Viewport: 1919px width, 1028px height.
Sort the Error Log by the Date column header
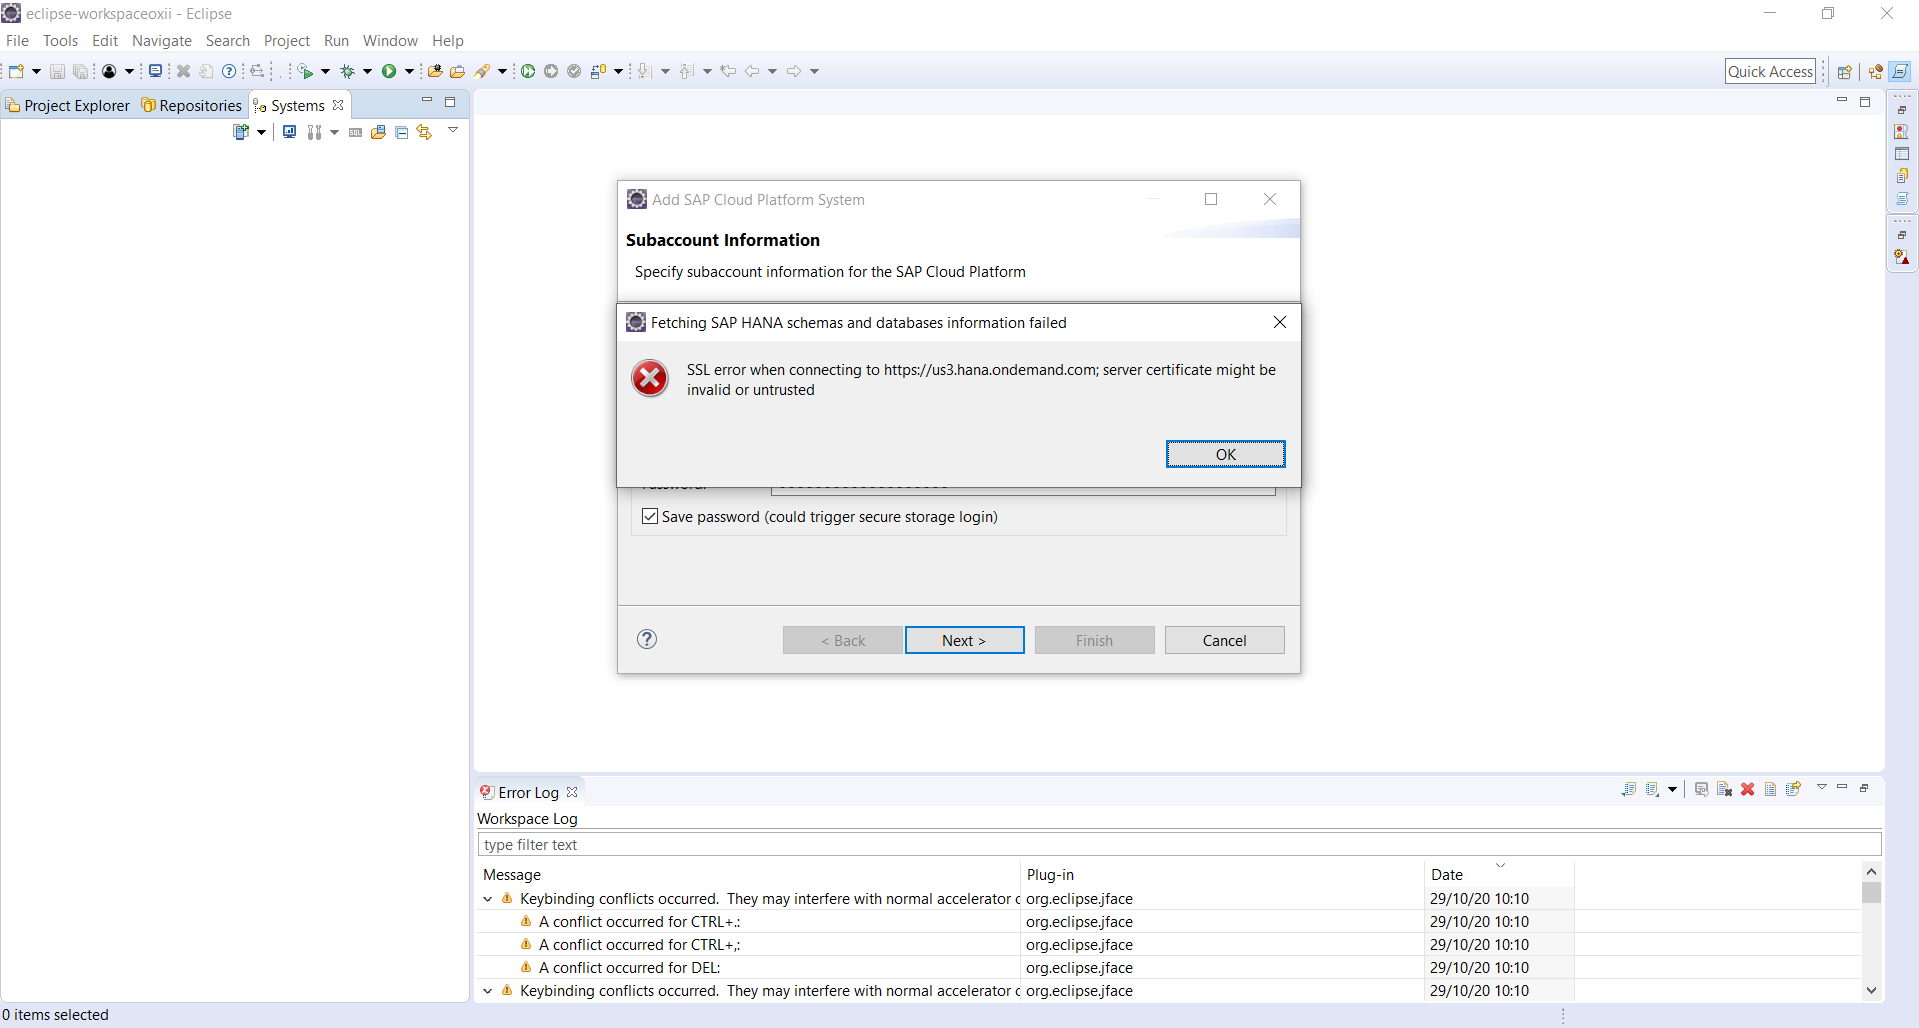click(x=1498, y=874)
